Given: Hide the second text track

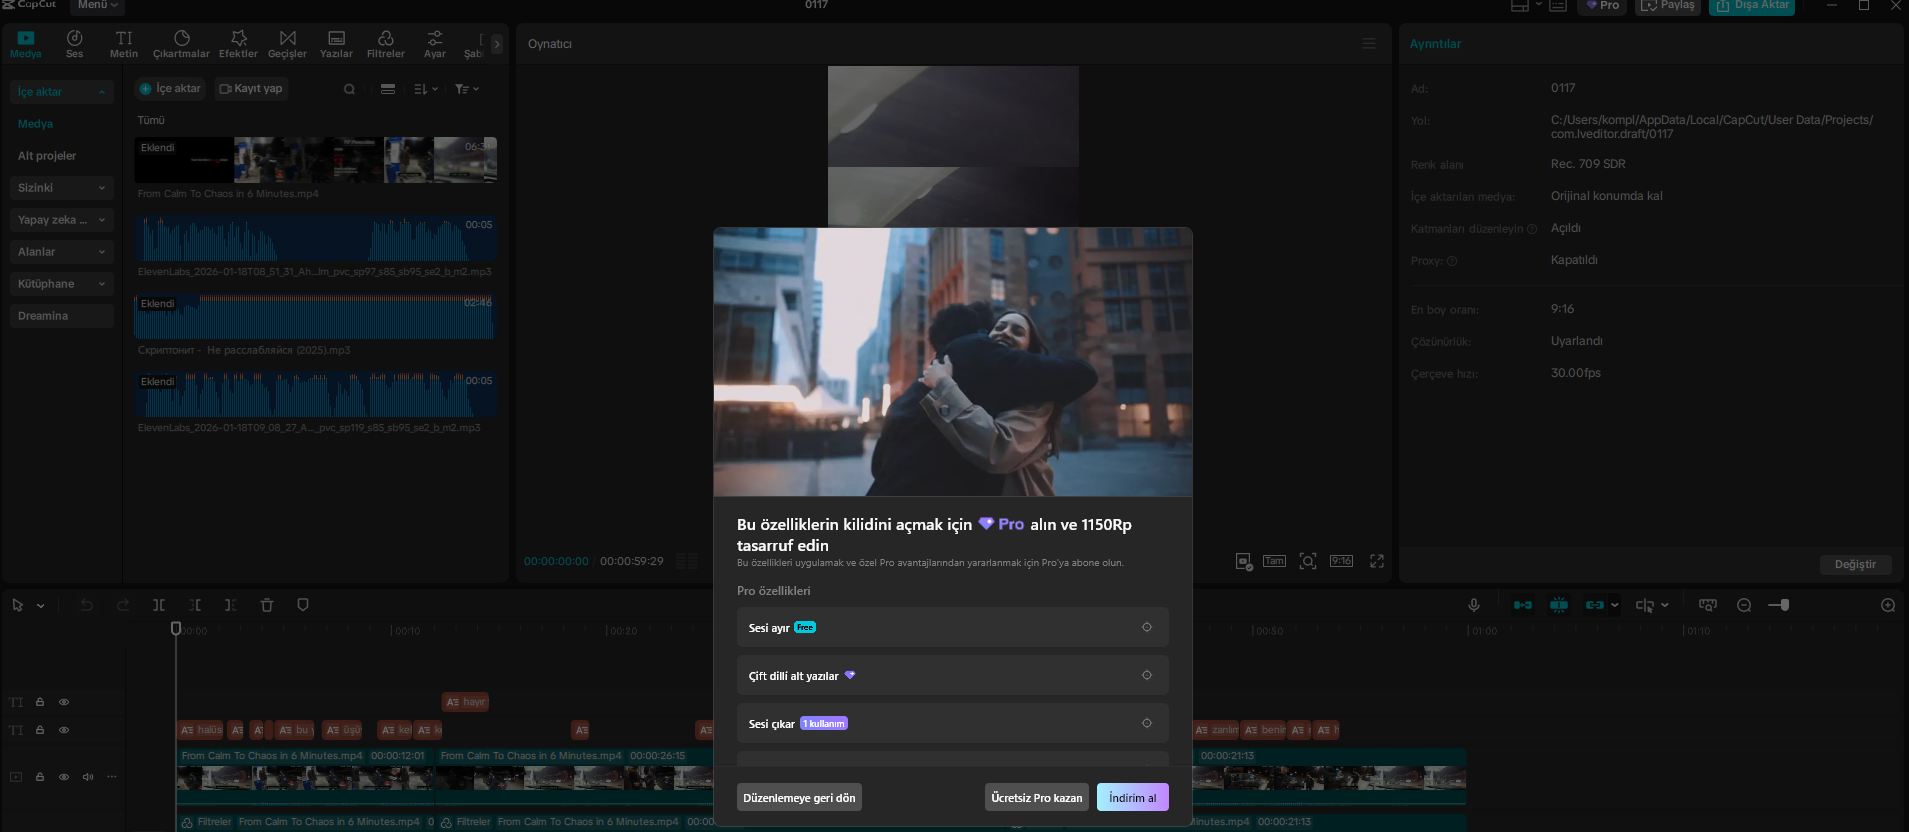Looking at the screenshot, I should point(64,730).
